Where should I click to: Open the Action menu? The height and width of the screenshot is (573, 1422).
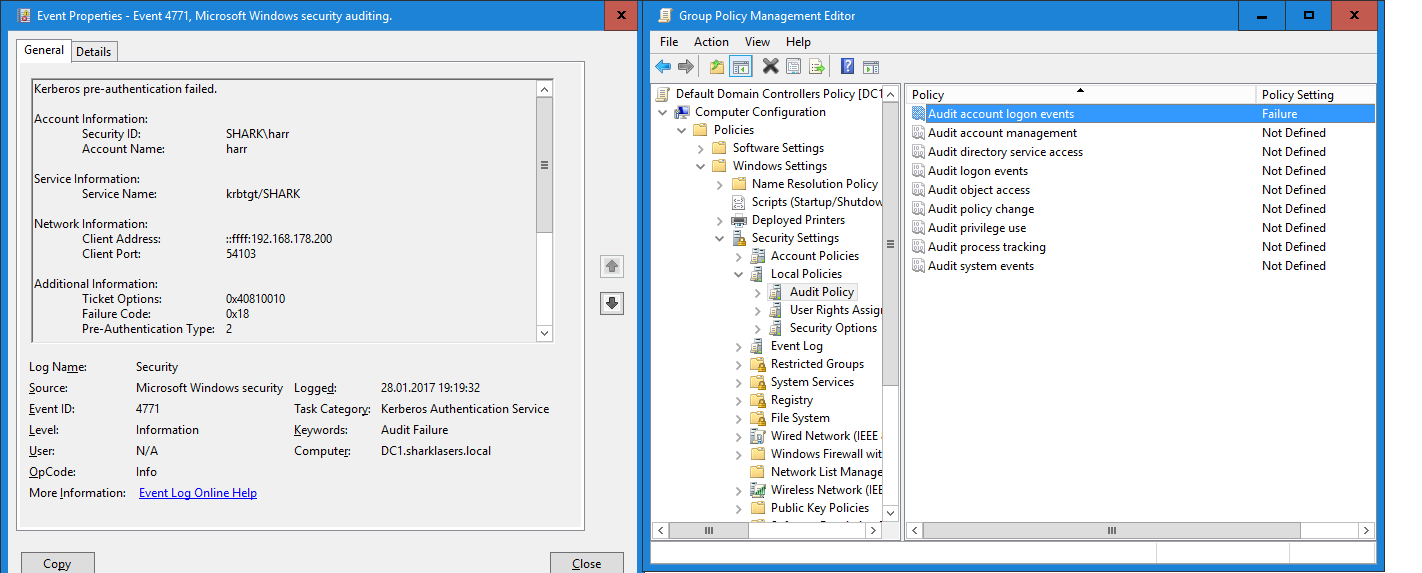click(711, 42)
